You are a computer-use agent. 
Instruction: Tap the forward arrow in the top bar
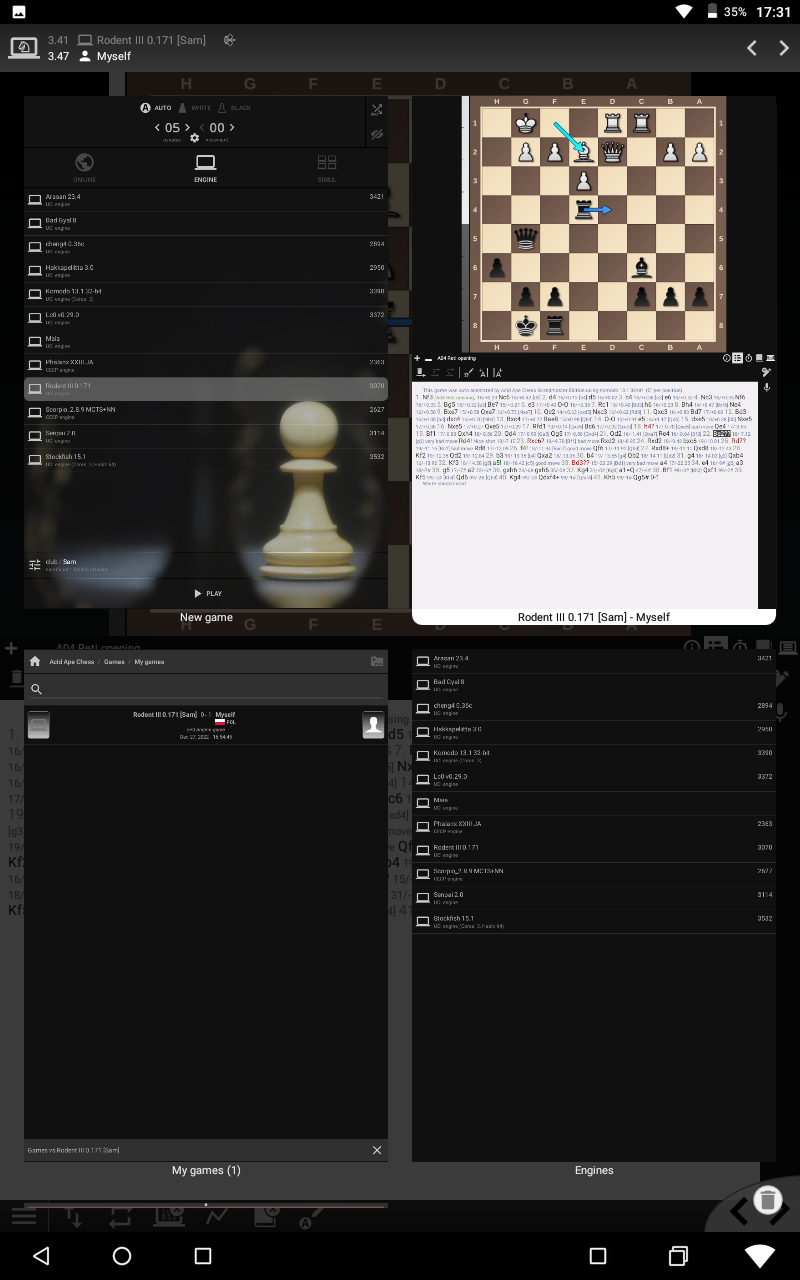784,47
